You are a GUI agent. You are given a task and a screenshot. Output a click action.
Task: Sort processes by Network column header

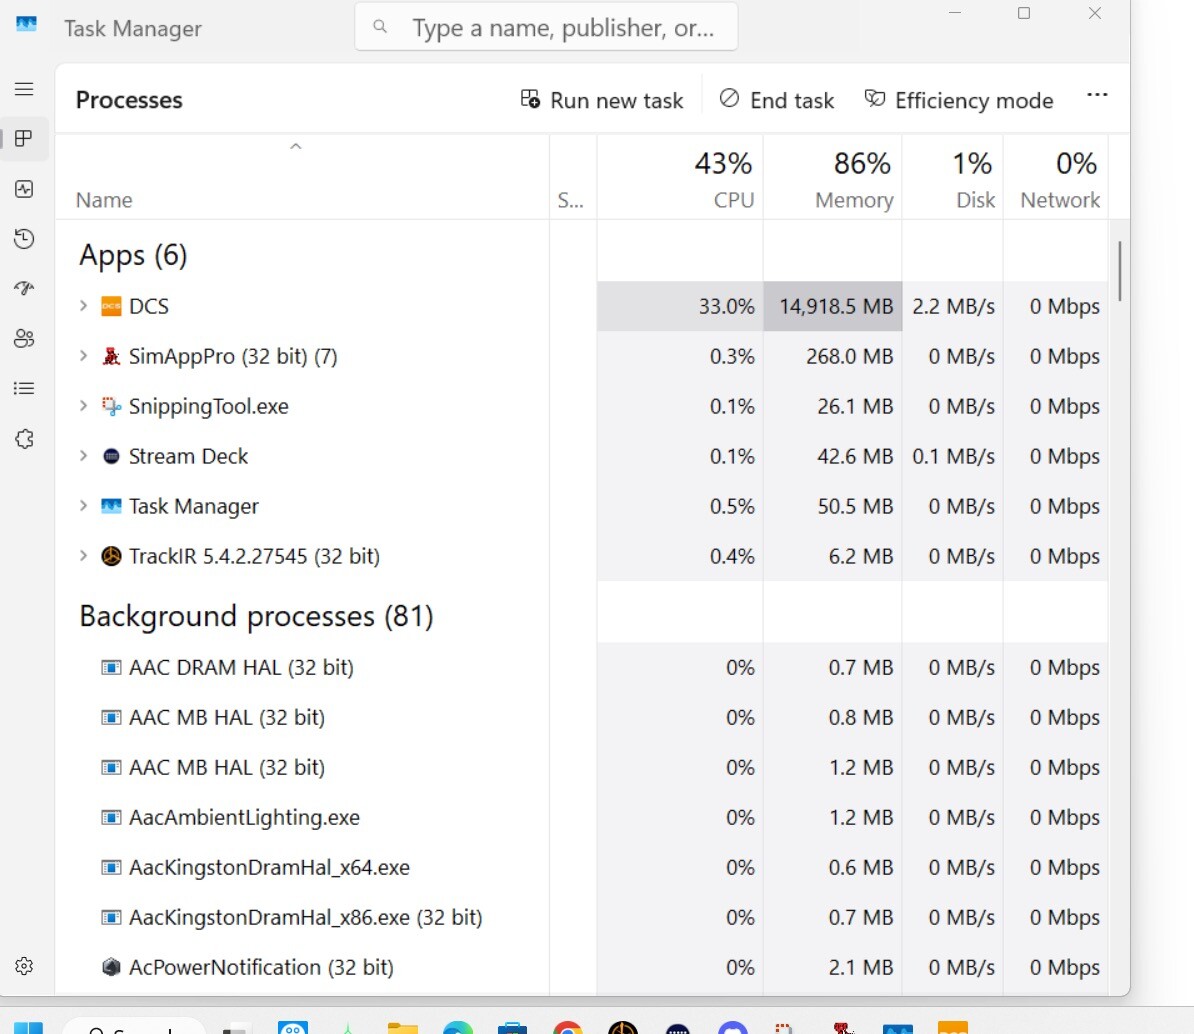[x=1056, y=179]
